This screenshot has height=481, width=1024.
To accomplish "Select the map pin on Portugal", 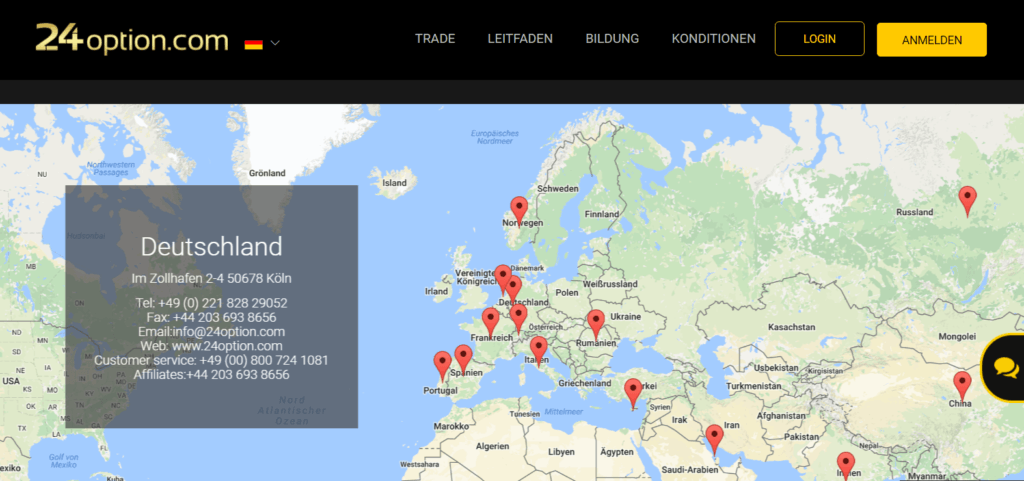I will 442,366.
